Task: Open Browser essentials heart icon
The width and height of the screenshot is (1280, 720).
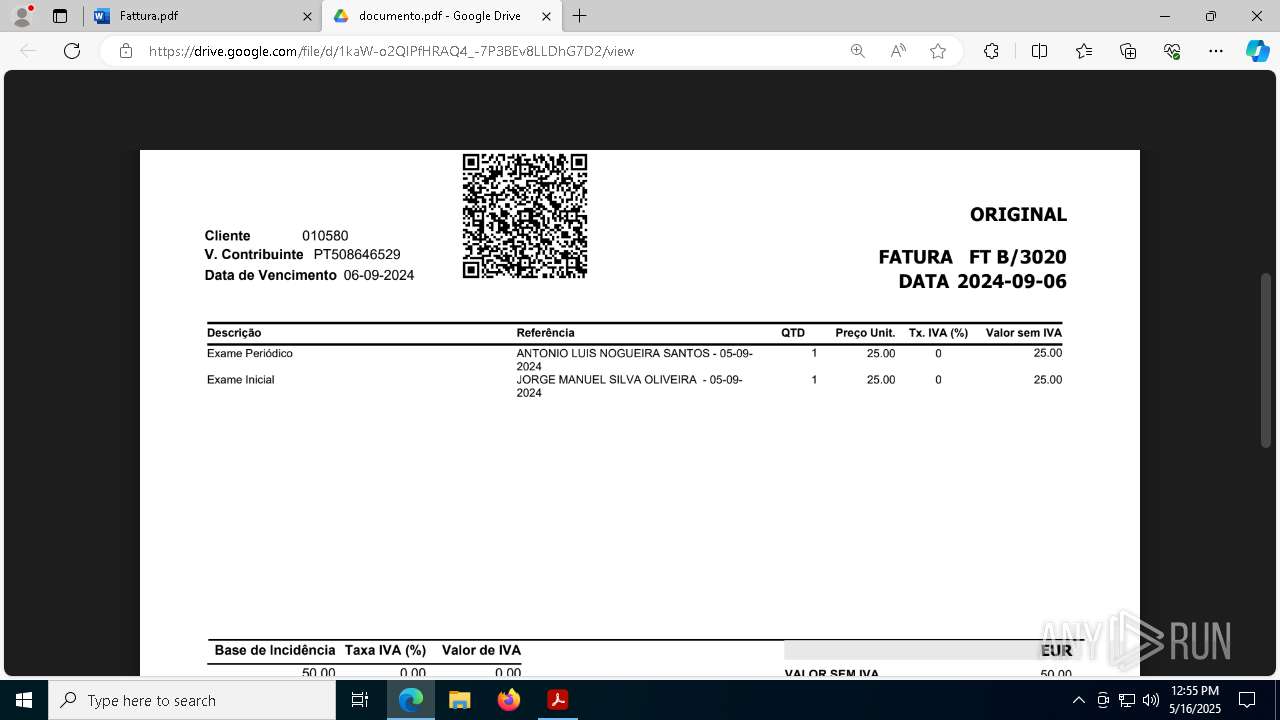Action: pos(1172,51)
